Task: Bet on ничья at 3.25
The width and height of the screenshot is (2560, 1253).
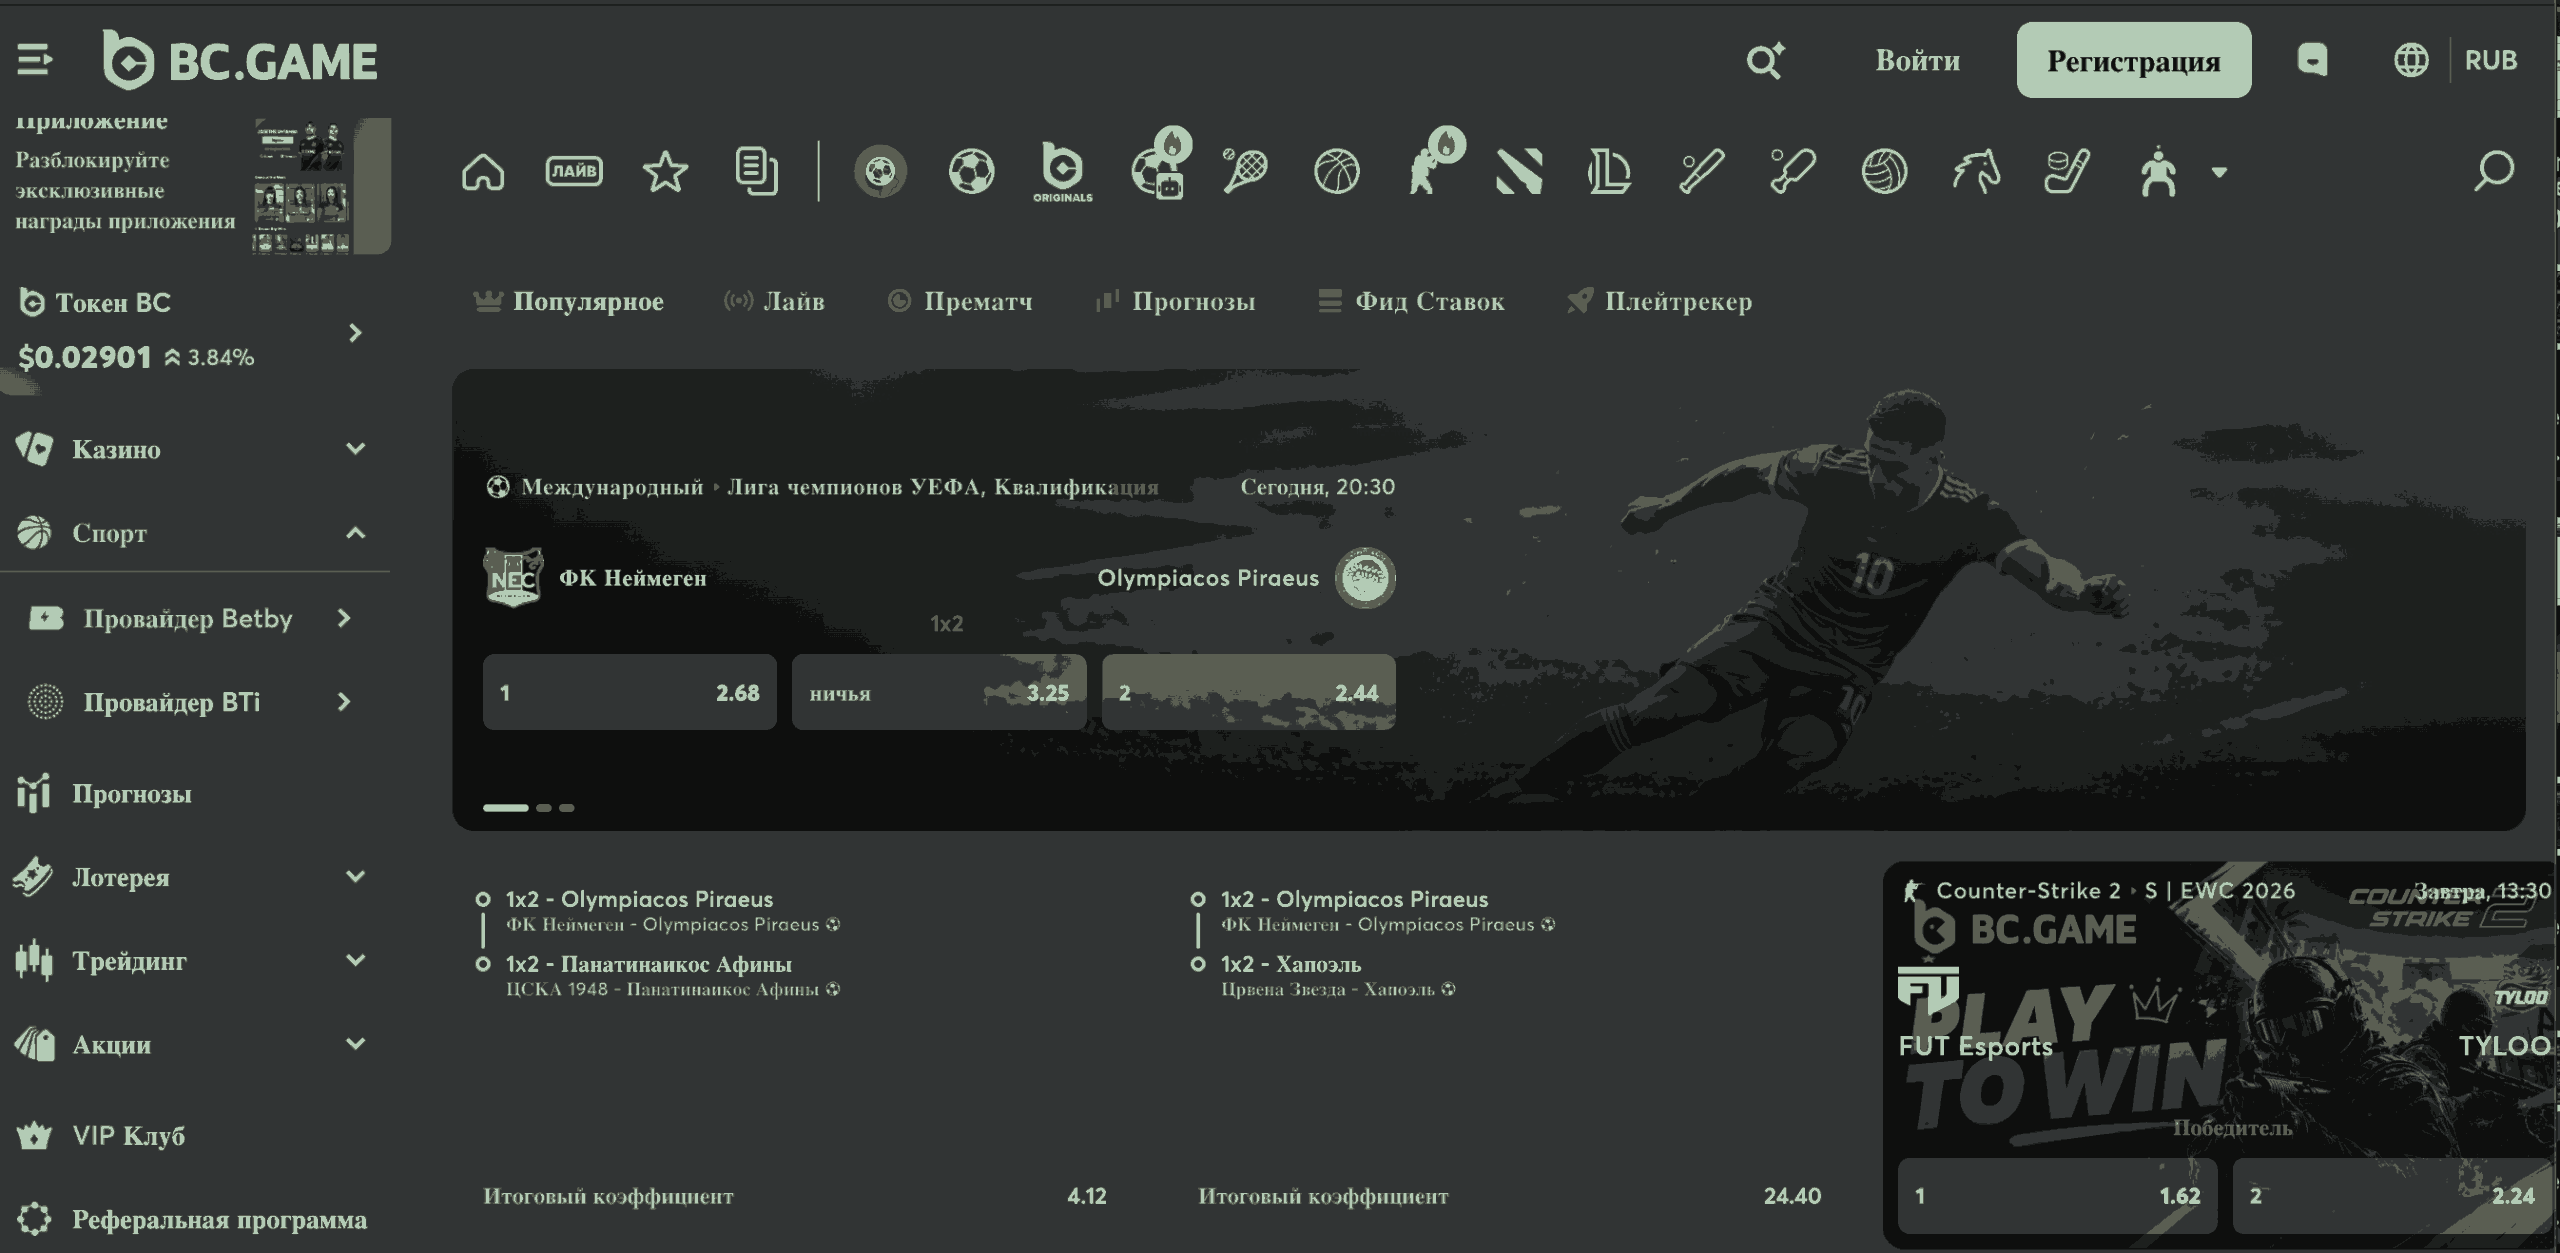Action: (x=939, y=692)
